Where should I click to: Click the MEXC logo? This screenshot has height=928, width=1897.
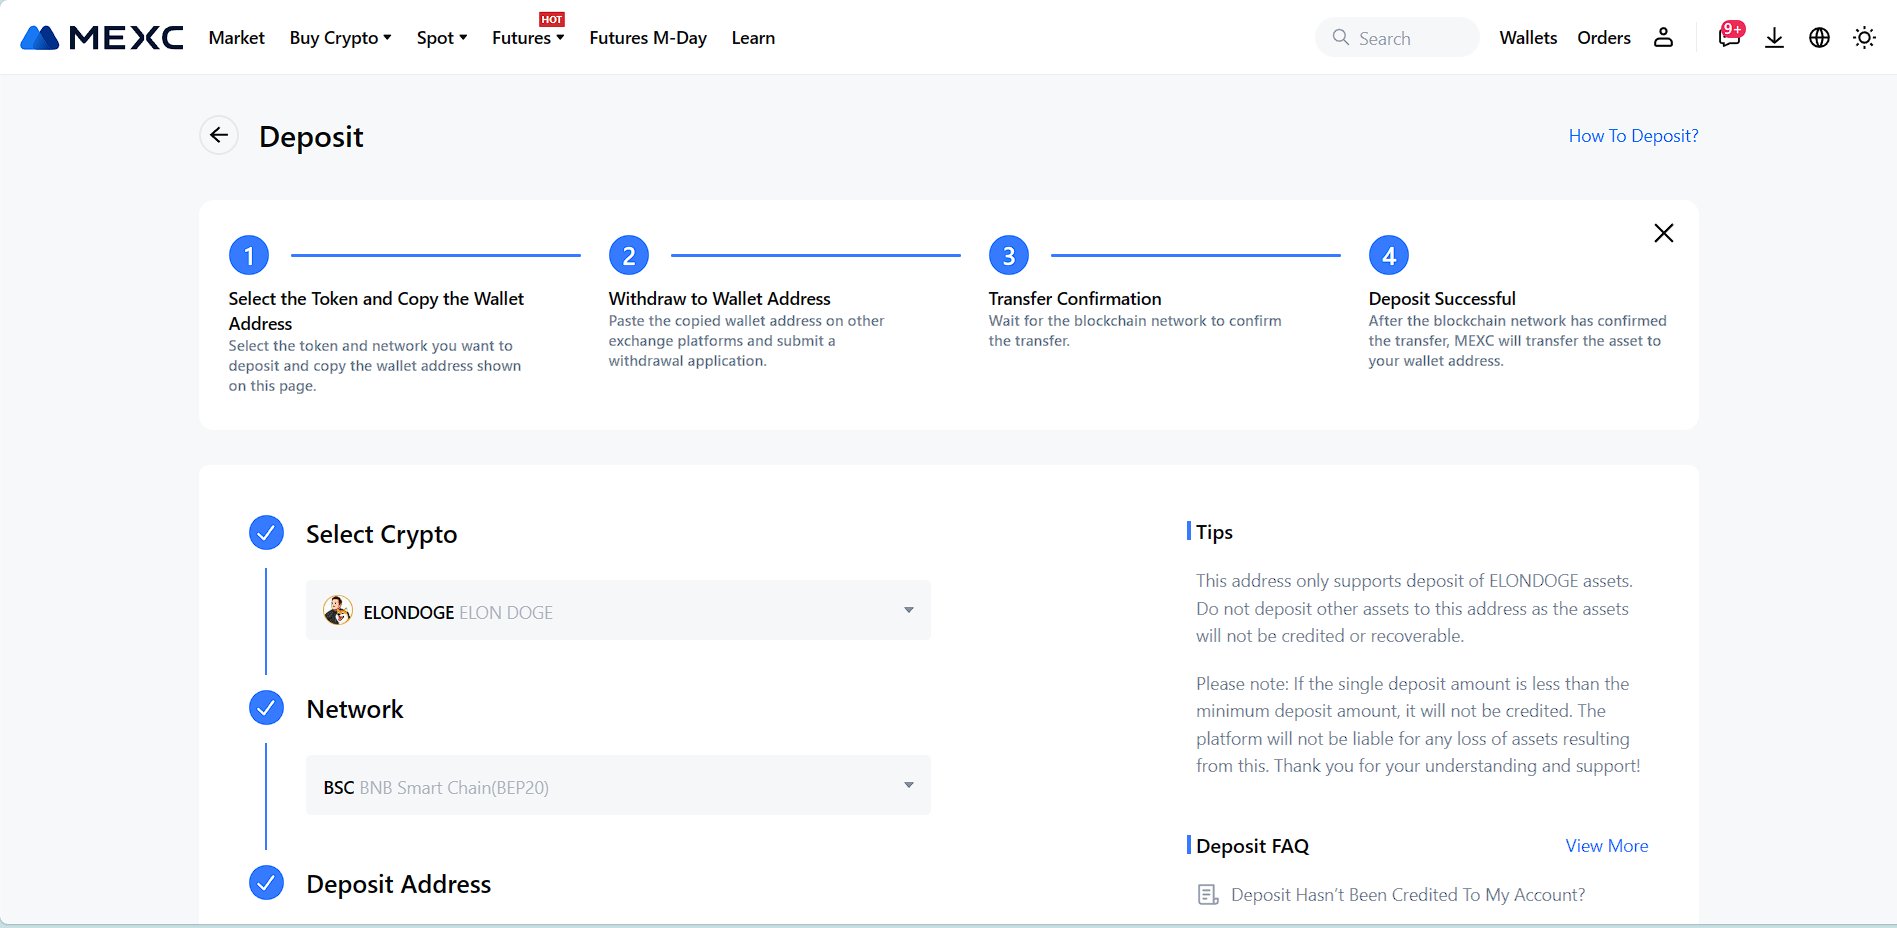click(x=102, y=38)
